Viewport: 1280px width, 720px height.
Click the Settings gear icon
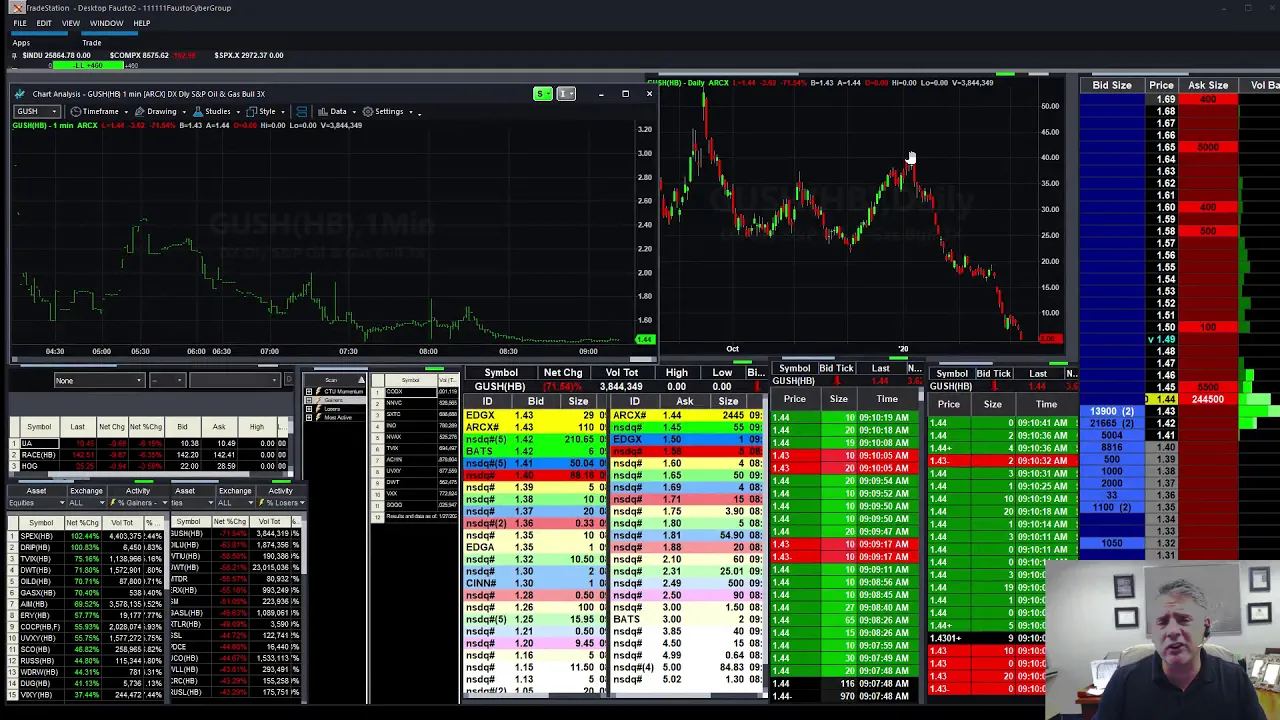pos(368,111)
